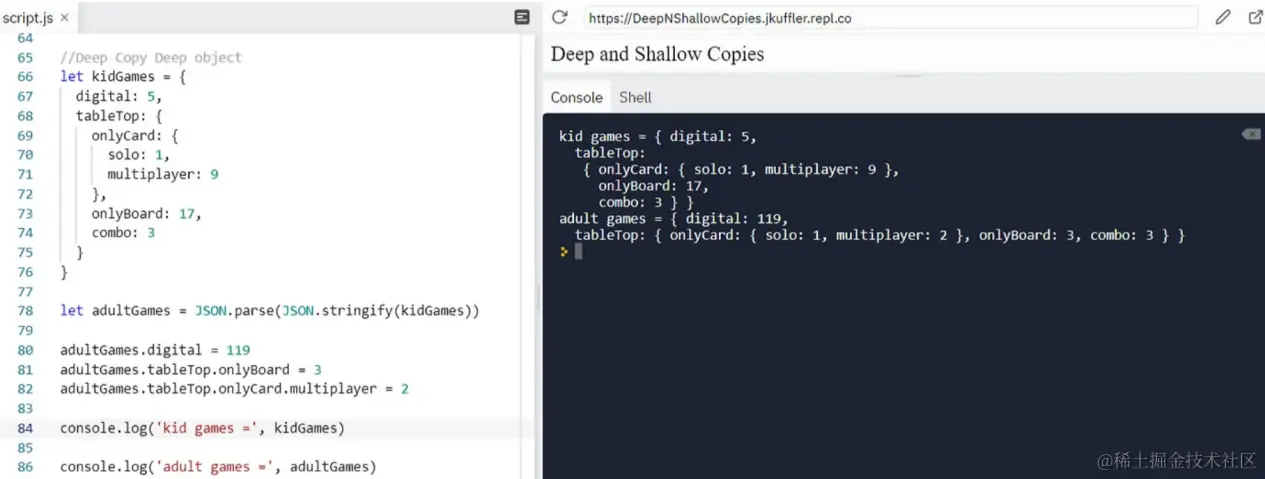Click the 'adultGames.tableTop.onlyBoard = 3' line

(190, 369)
